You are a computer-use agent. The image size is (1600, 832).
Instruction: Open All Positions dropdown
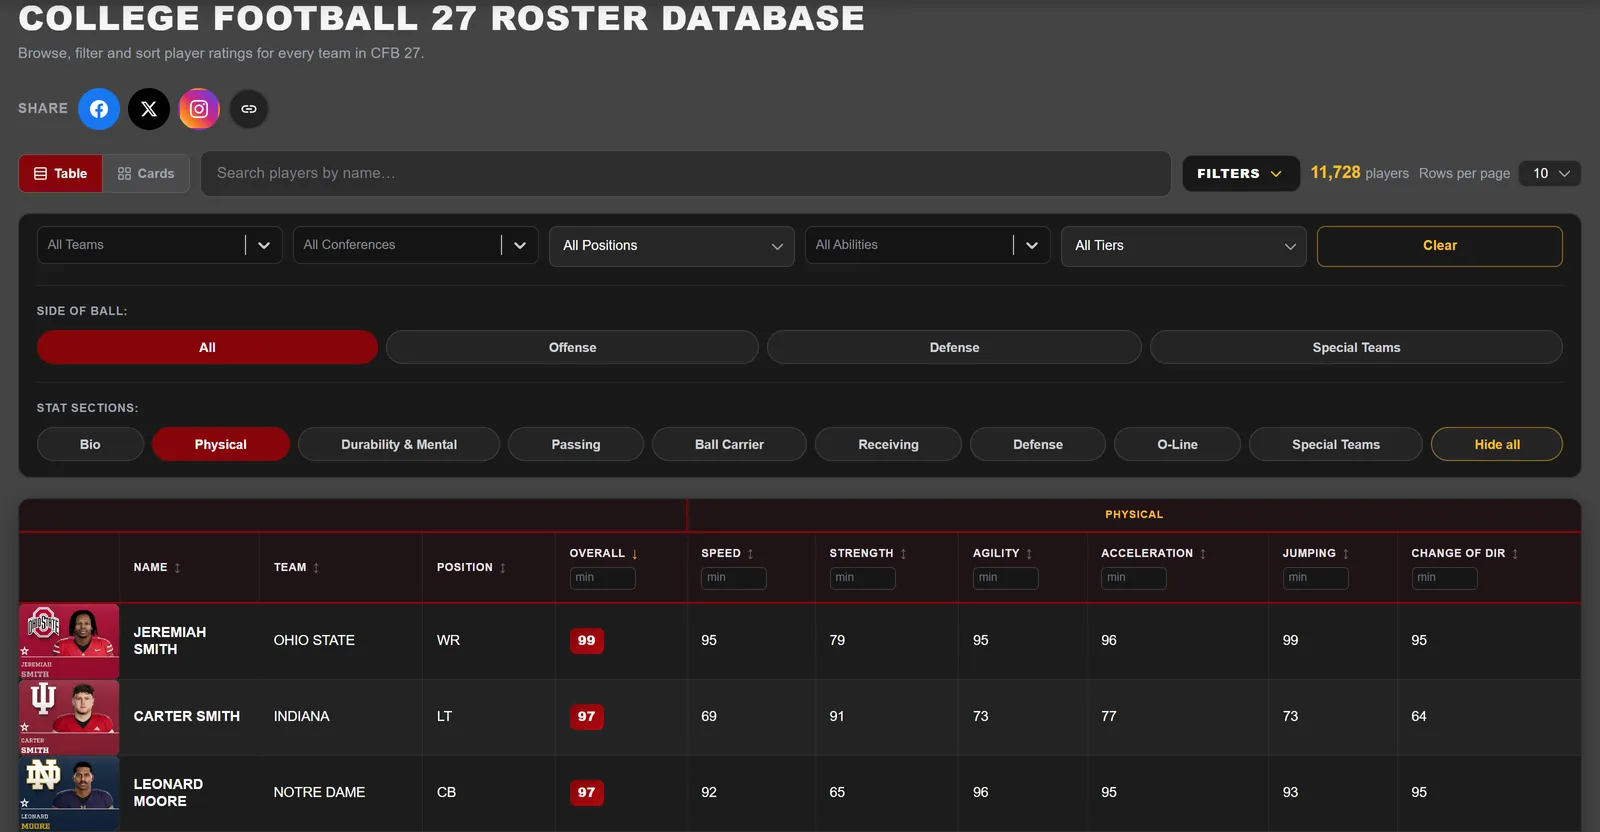(672, 246)
